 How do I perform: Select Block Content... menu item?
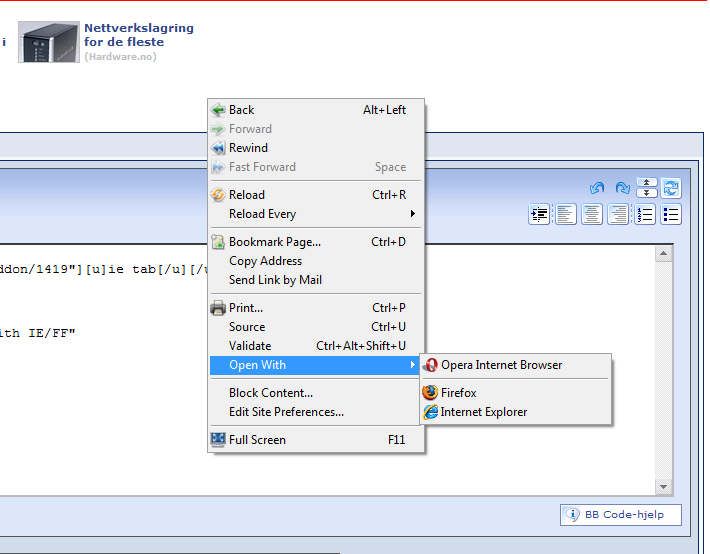316,393
